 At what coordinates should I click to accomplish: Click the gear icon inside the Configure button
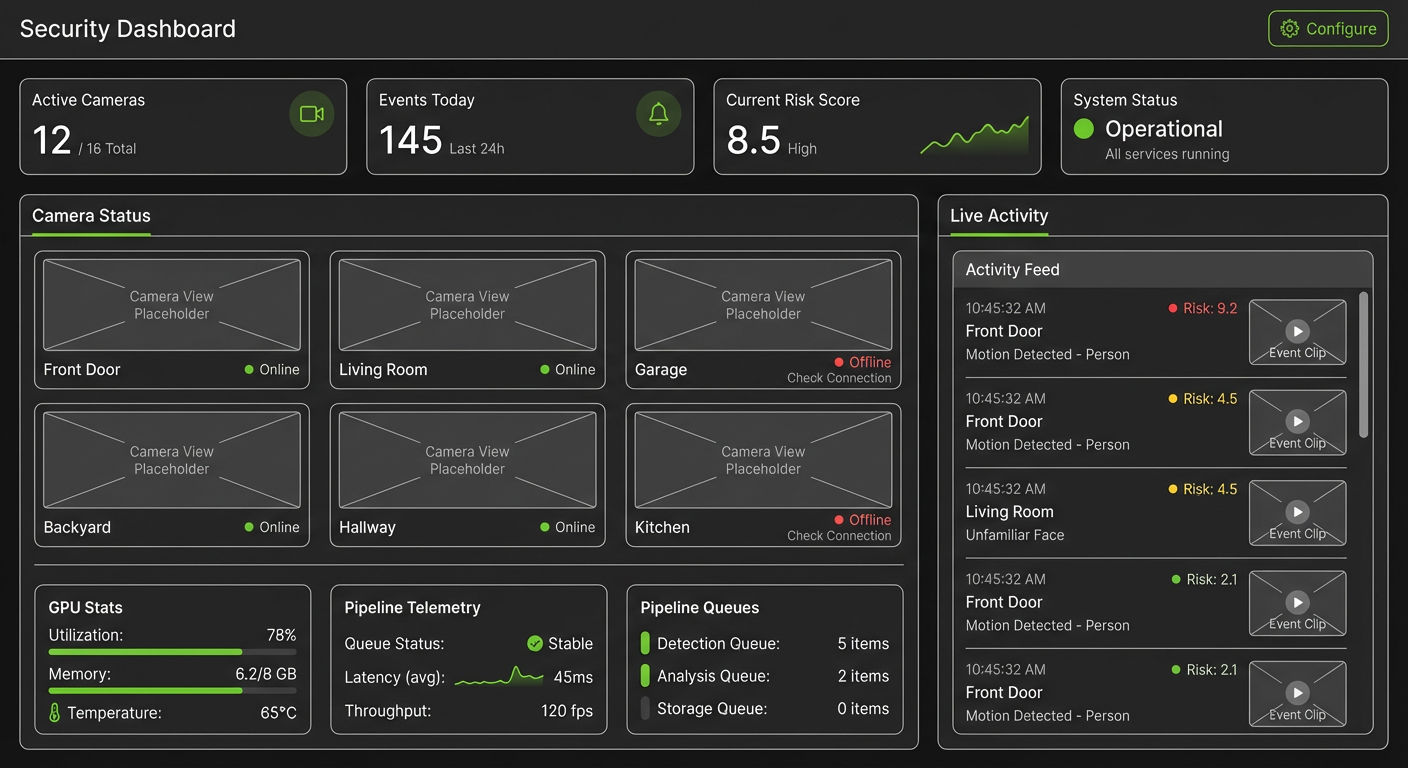[x=1289, y=29]
